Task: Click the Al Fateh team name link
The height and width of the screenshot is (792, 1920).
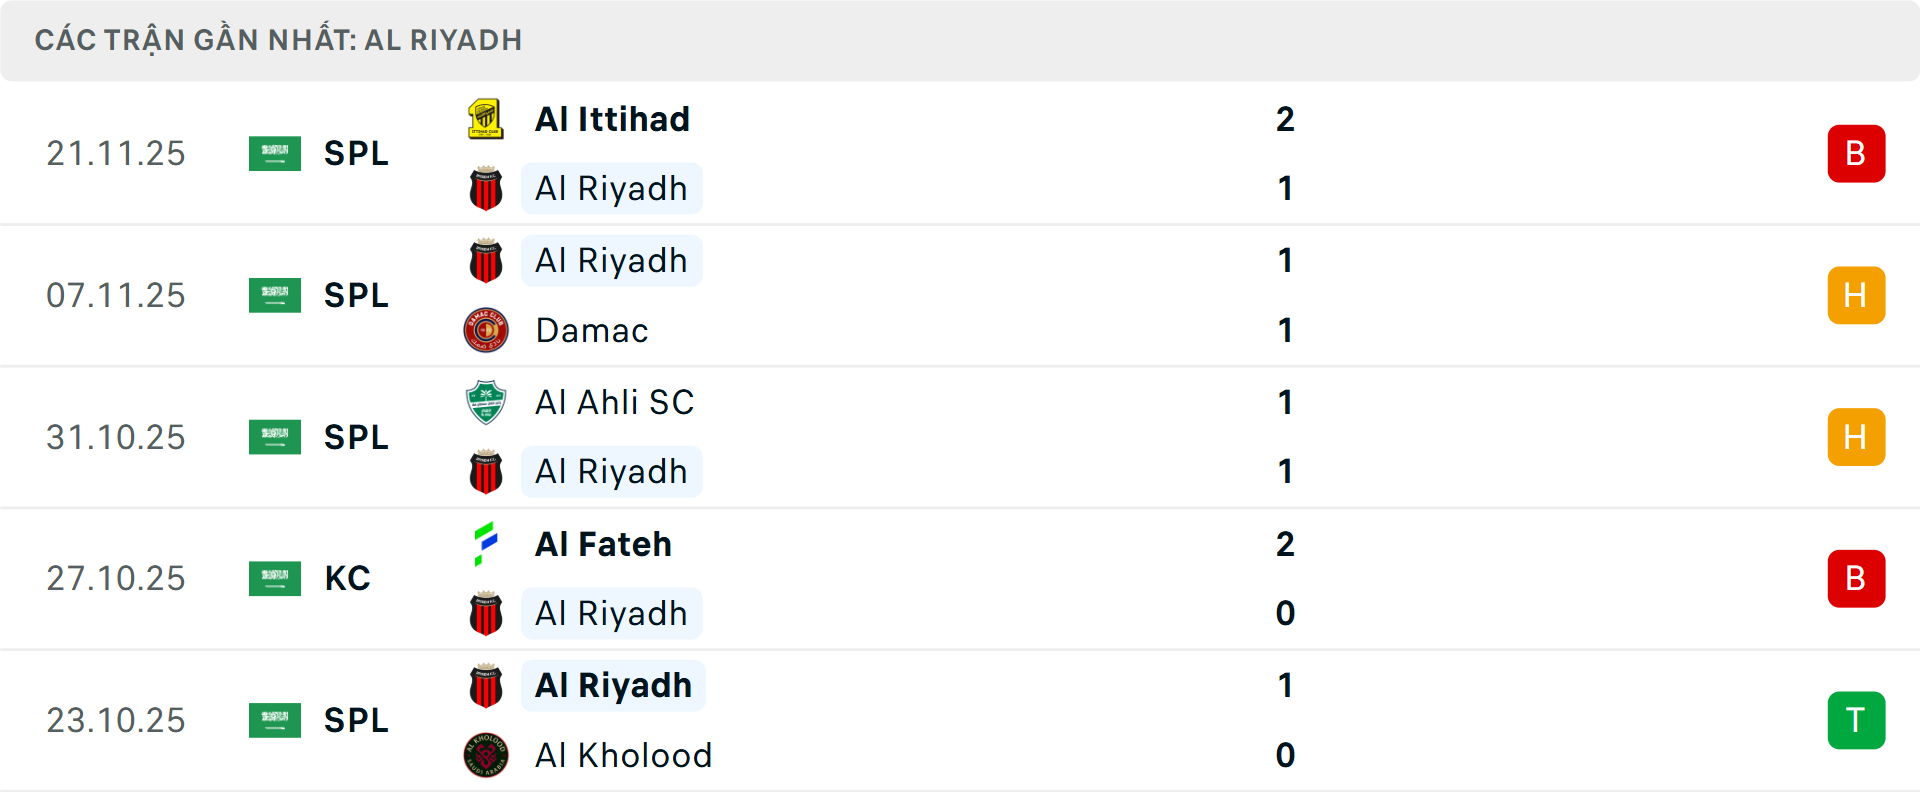Action: (602, 544)
